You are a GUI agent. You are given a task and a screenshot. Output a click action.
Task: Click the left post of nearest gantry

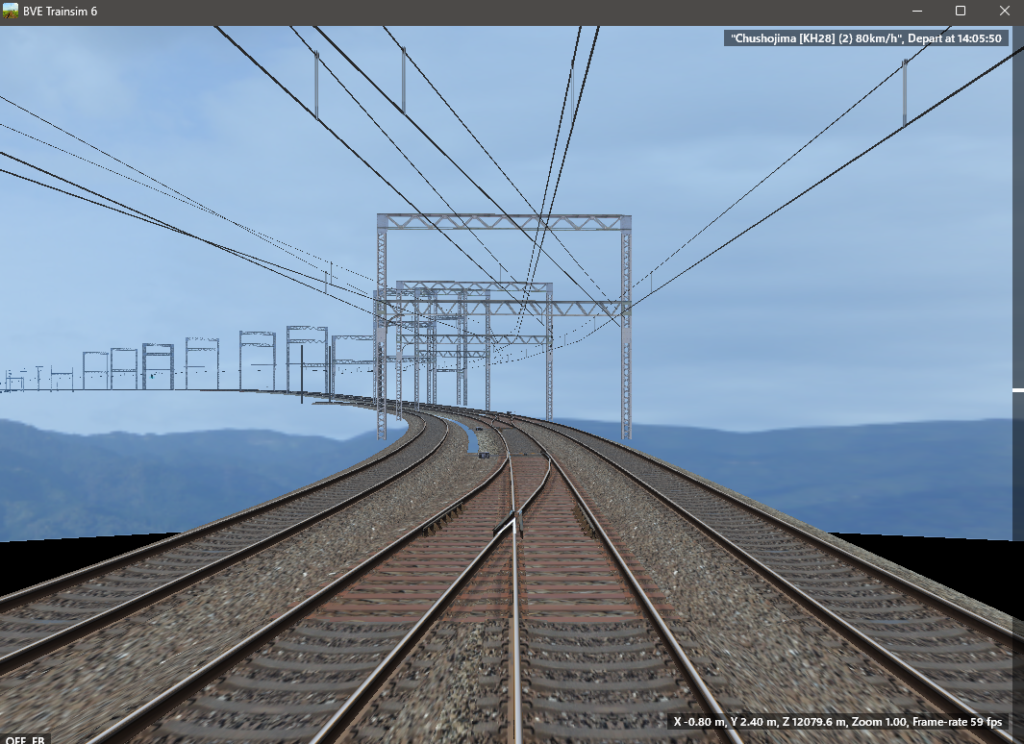(381, 330)
